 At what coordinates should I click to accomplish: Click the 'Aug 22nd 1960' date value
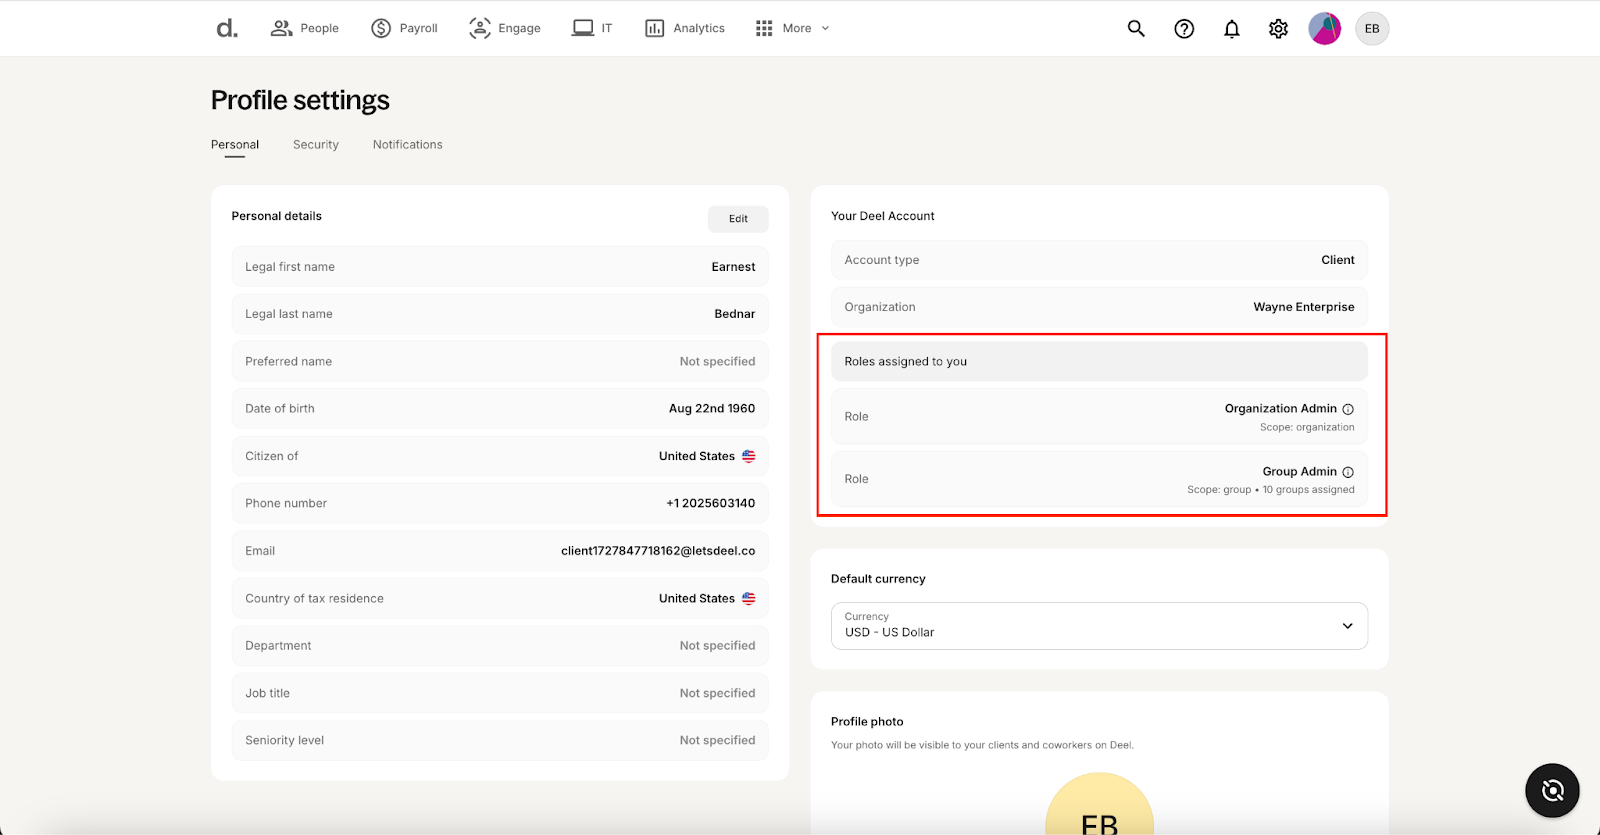tap(712, 409)
